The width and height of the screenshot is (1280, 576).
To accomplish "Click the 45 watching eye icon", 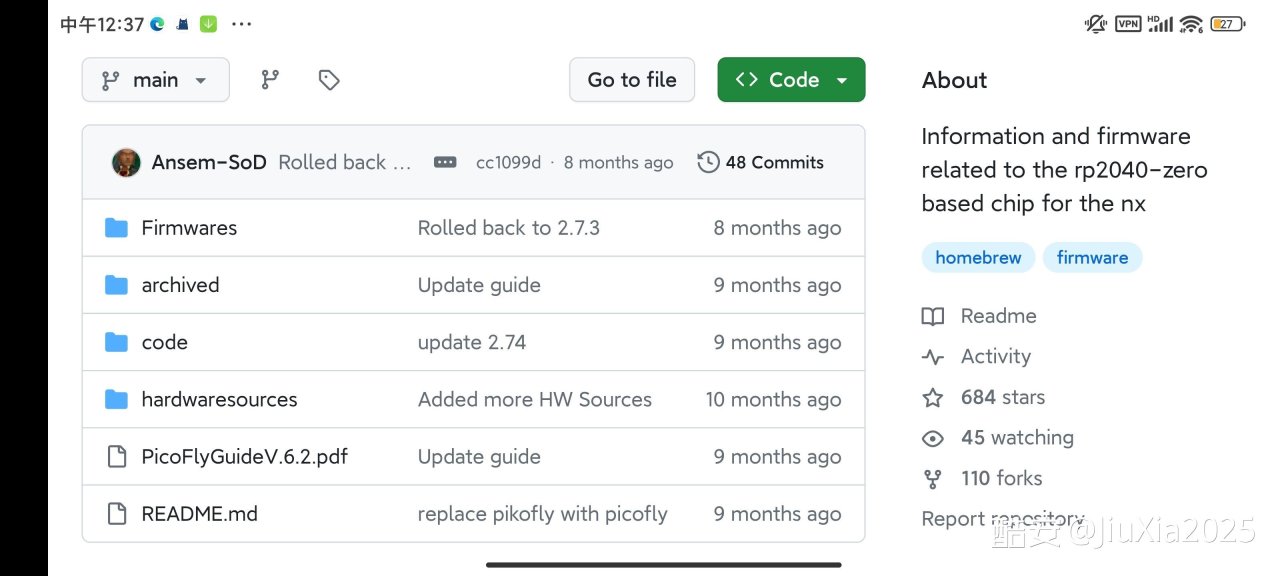I will [933, 438].
